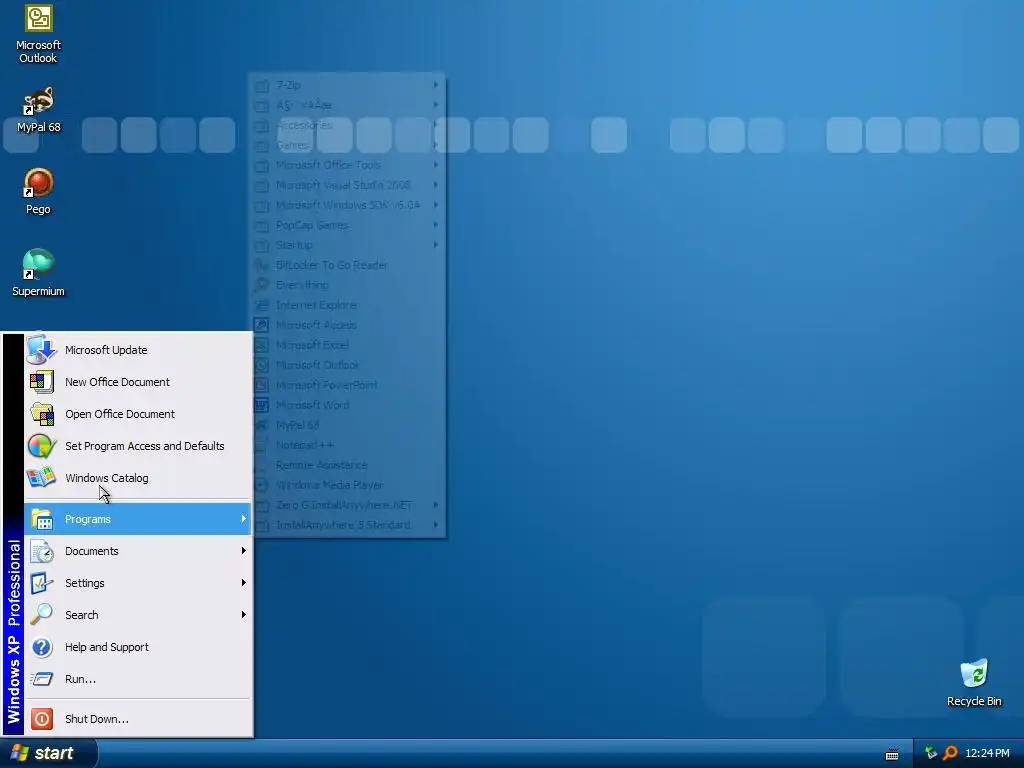Expand the 7-Zip program folder
This screenshot has height=768, width=1024.
coord(348,85)
